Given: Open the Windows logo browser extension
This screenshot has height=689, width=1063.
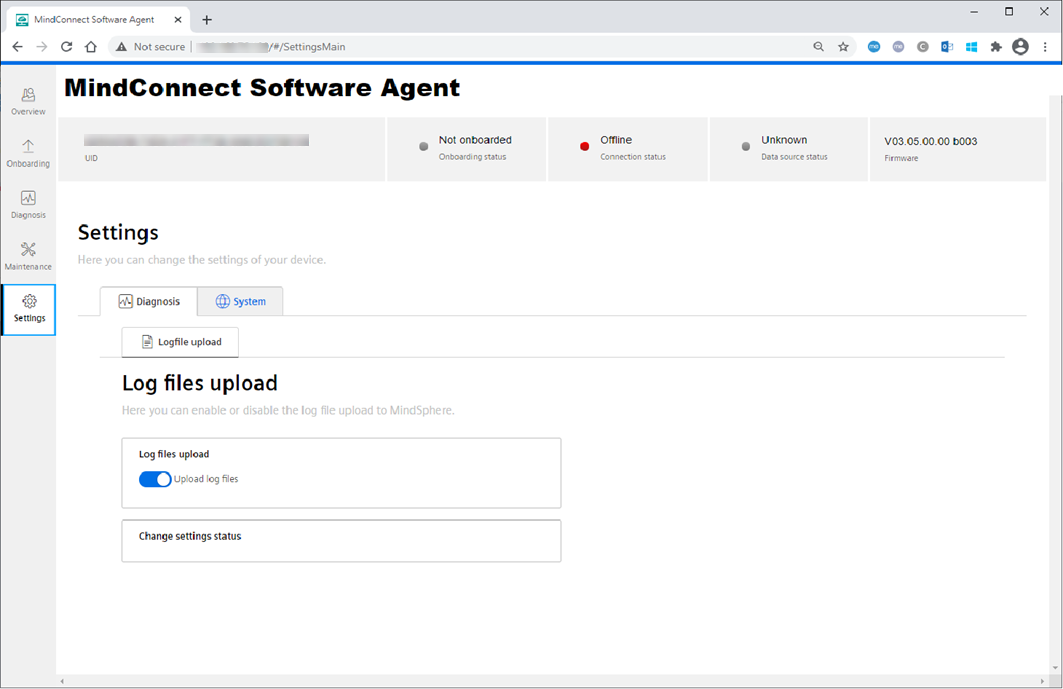Looking at the screenshot, I should coord(971,47).
